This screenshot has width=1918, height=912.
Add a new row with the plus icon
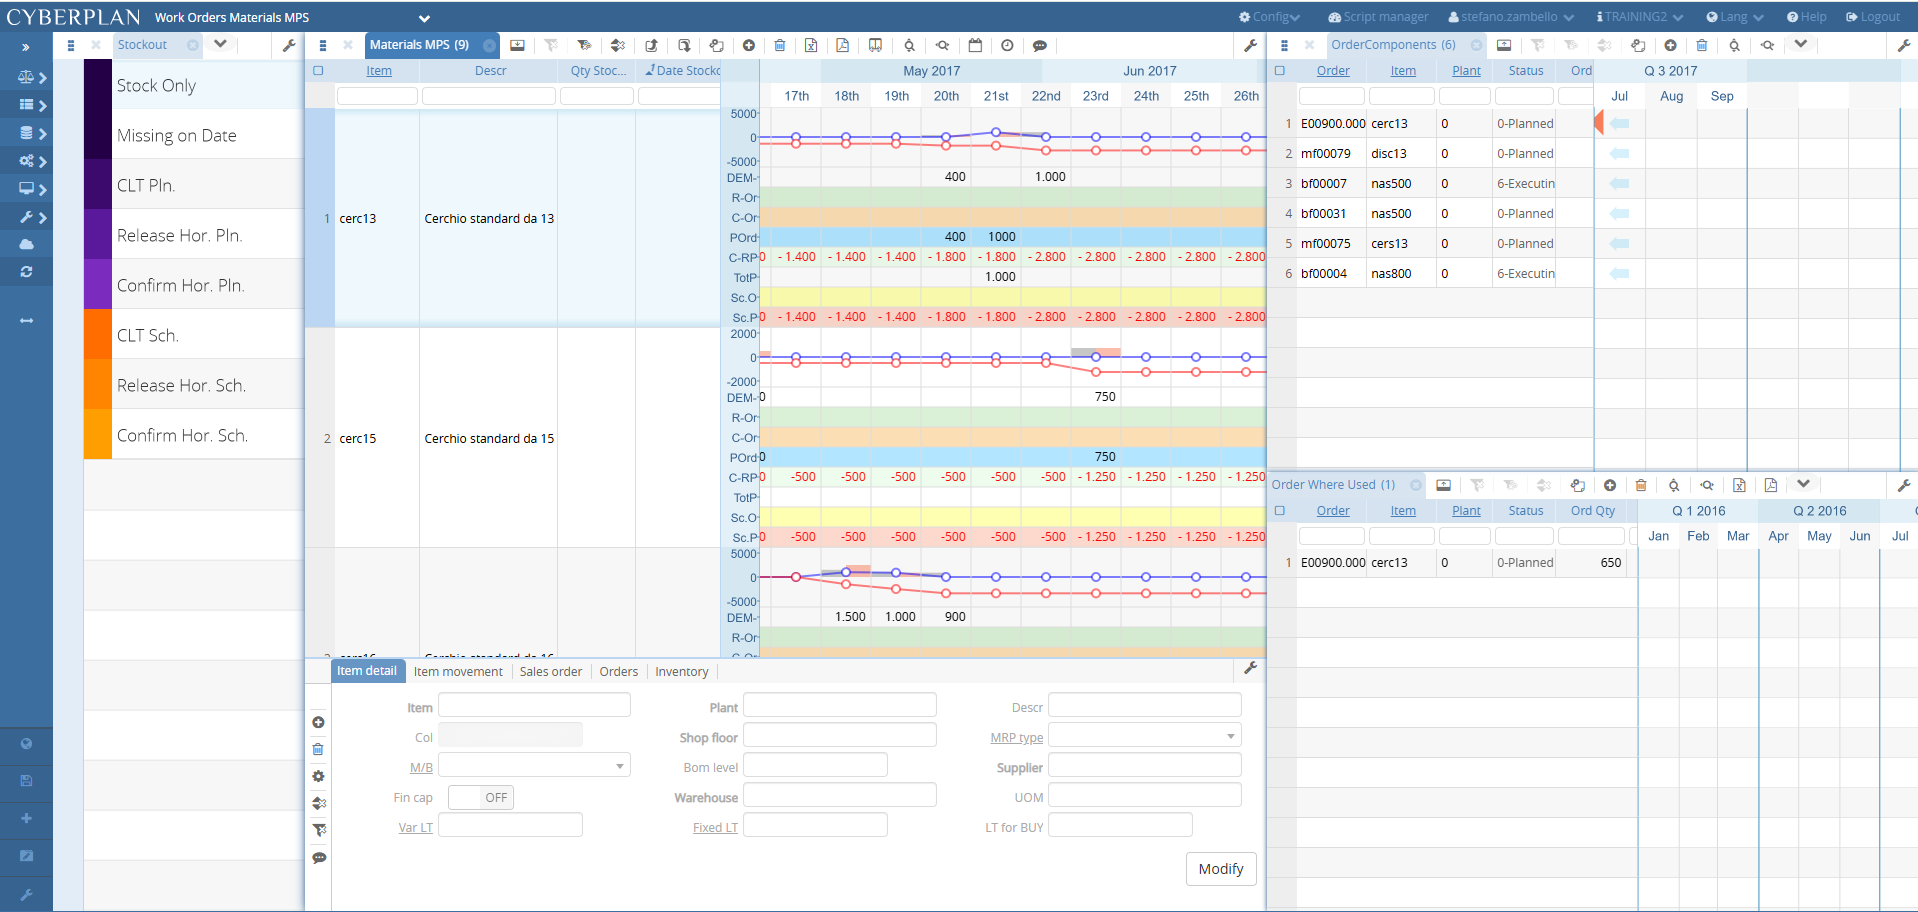[x=749, y=45]
